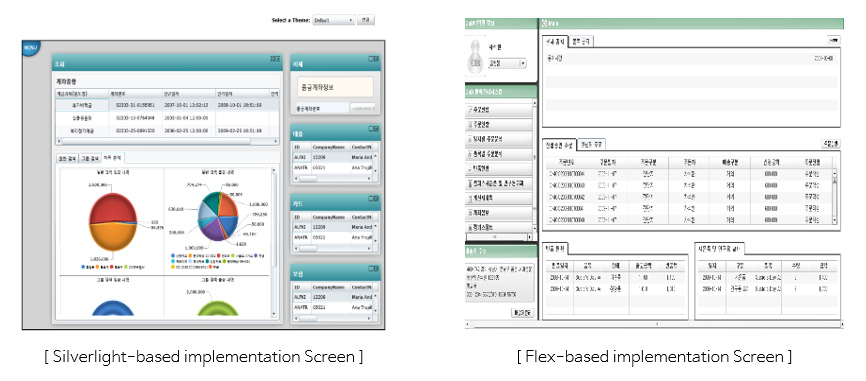Click the window icons on bottom right-side panel header
This screenshot has height=381, width=866.
374,268
